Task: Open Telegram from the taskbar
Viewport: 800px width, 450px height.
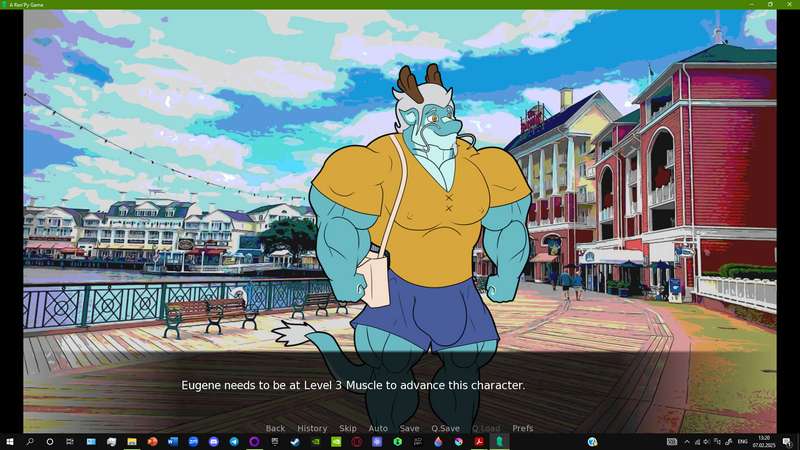Action: [x=234, y=442]
